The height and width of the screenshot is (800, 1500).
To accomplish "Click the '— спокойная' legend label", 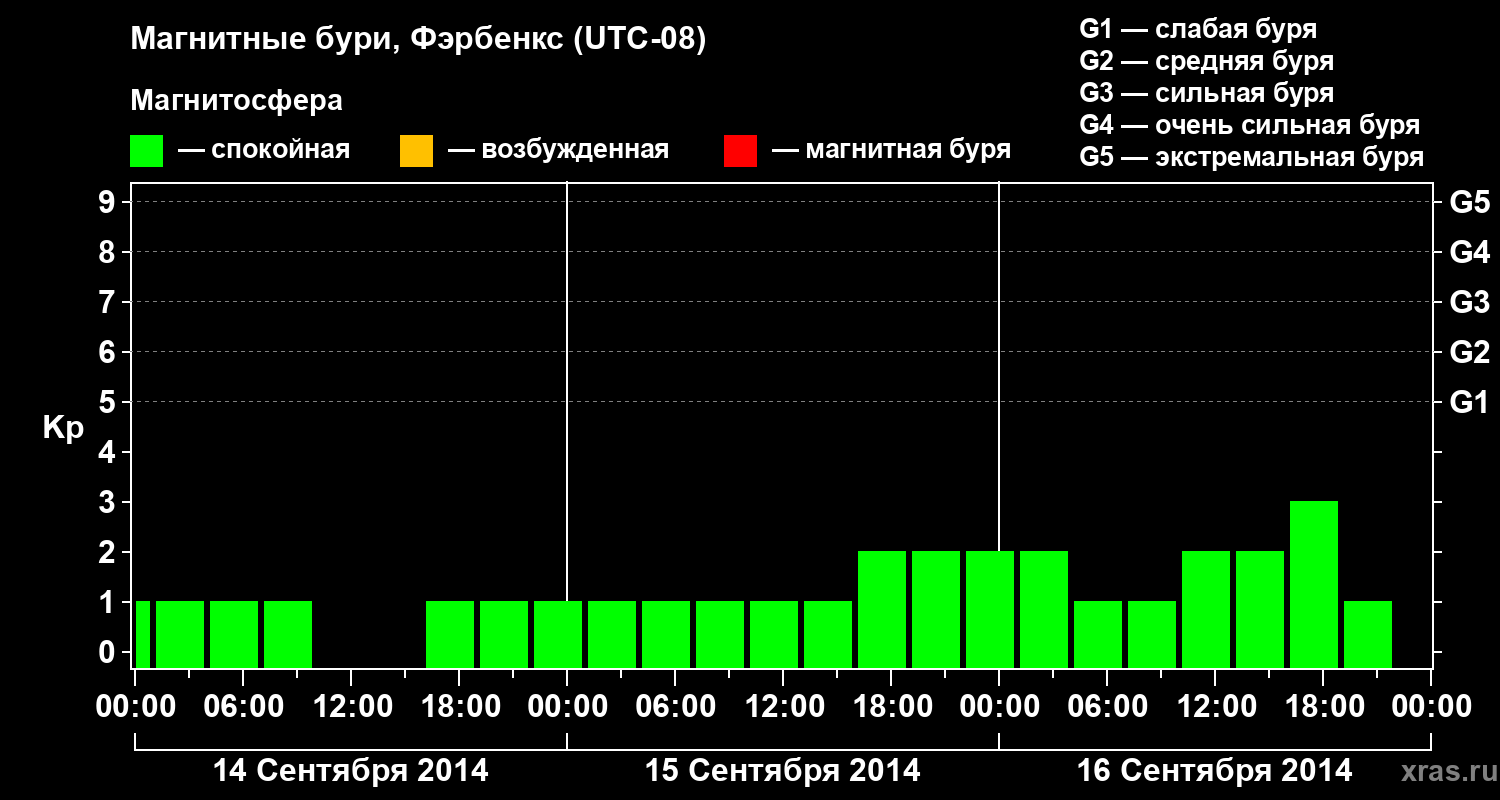I will [x=264, y=150].
